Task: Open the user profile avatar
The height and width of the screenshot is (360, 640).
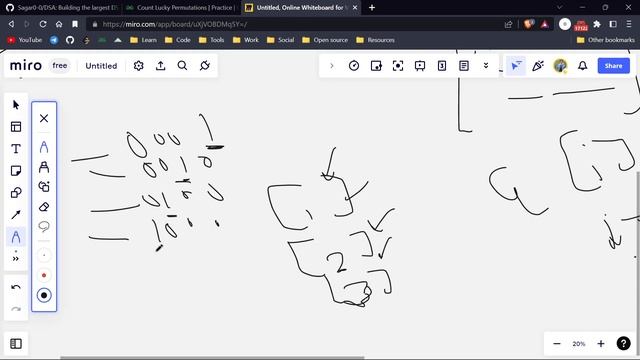Action: pyautogui.click(x=560, y=66)
